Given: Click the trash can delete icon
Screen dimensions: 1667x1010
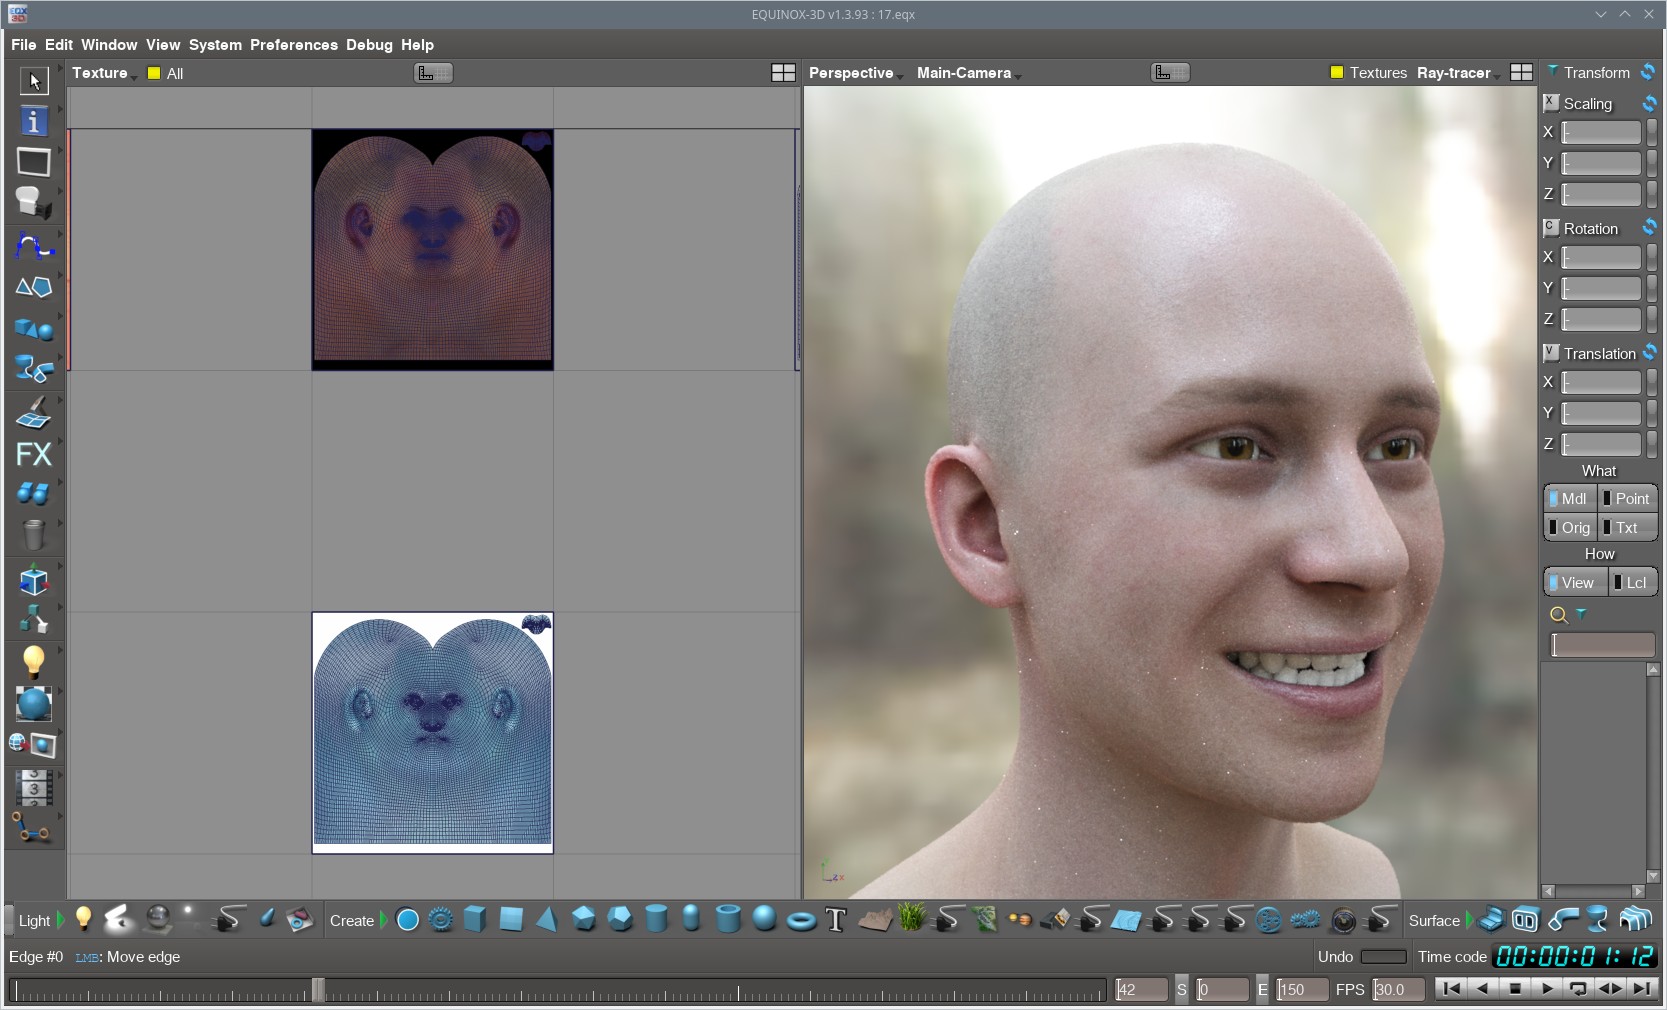Looking at the screenshot, I should (x=33, y=535).
